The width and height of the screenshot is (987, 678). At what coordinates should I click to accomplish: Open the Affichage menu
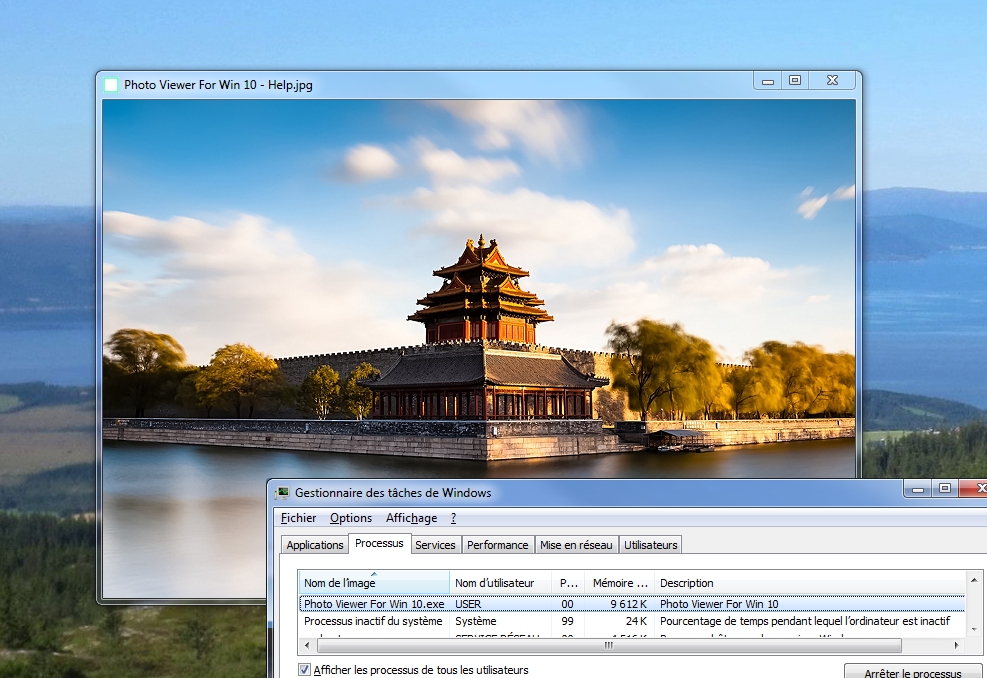pyautogui.click(x=411, y=517)
